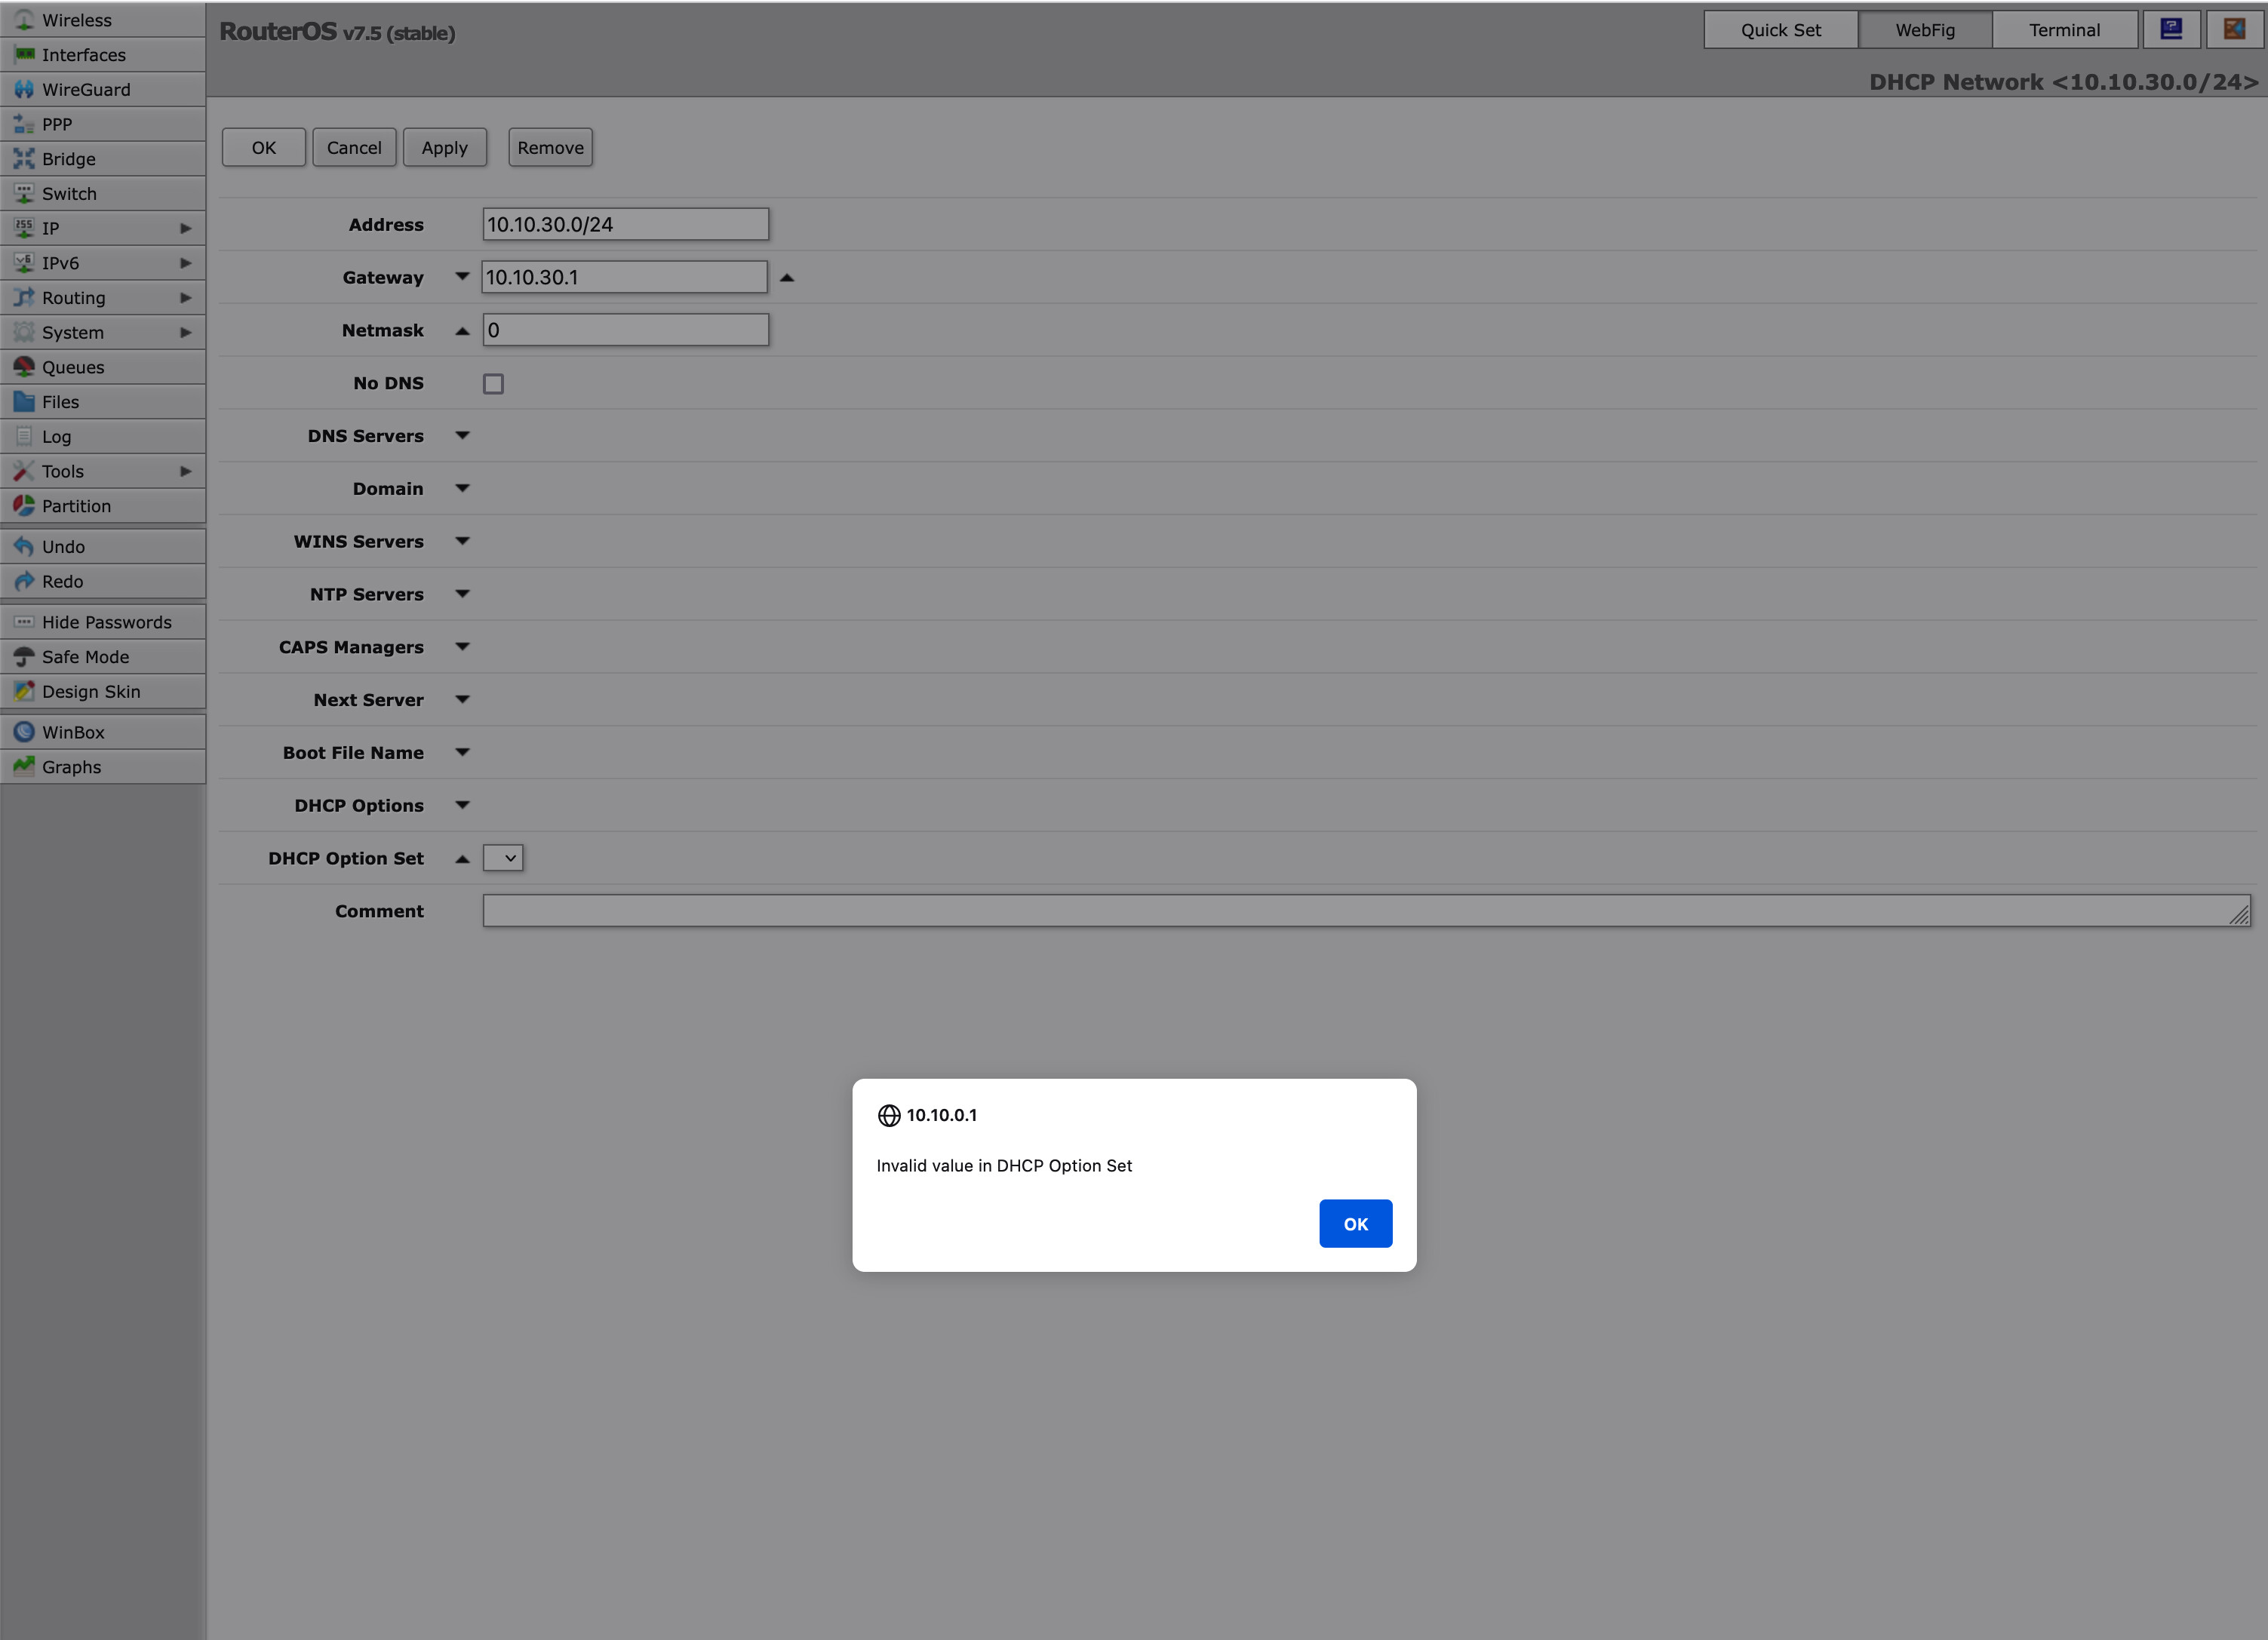Open the DHCP Option Set dropdown

[x=503, y=858]
